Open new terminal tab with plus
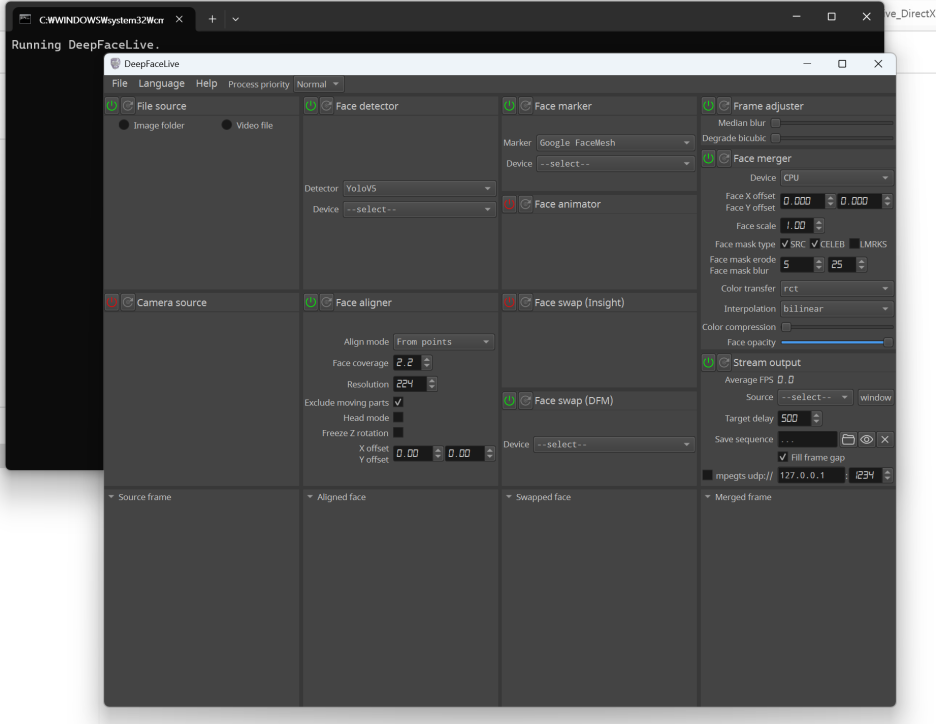936x724 pixels. coord(212,19)
